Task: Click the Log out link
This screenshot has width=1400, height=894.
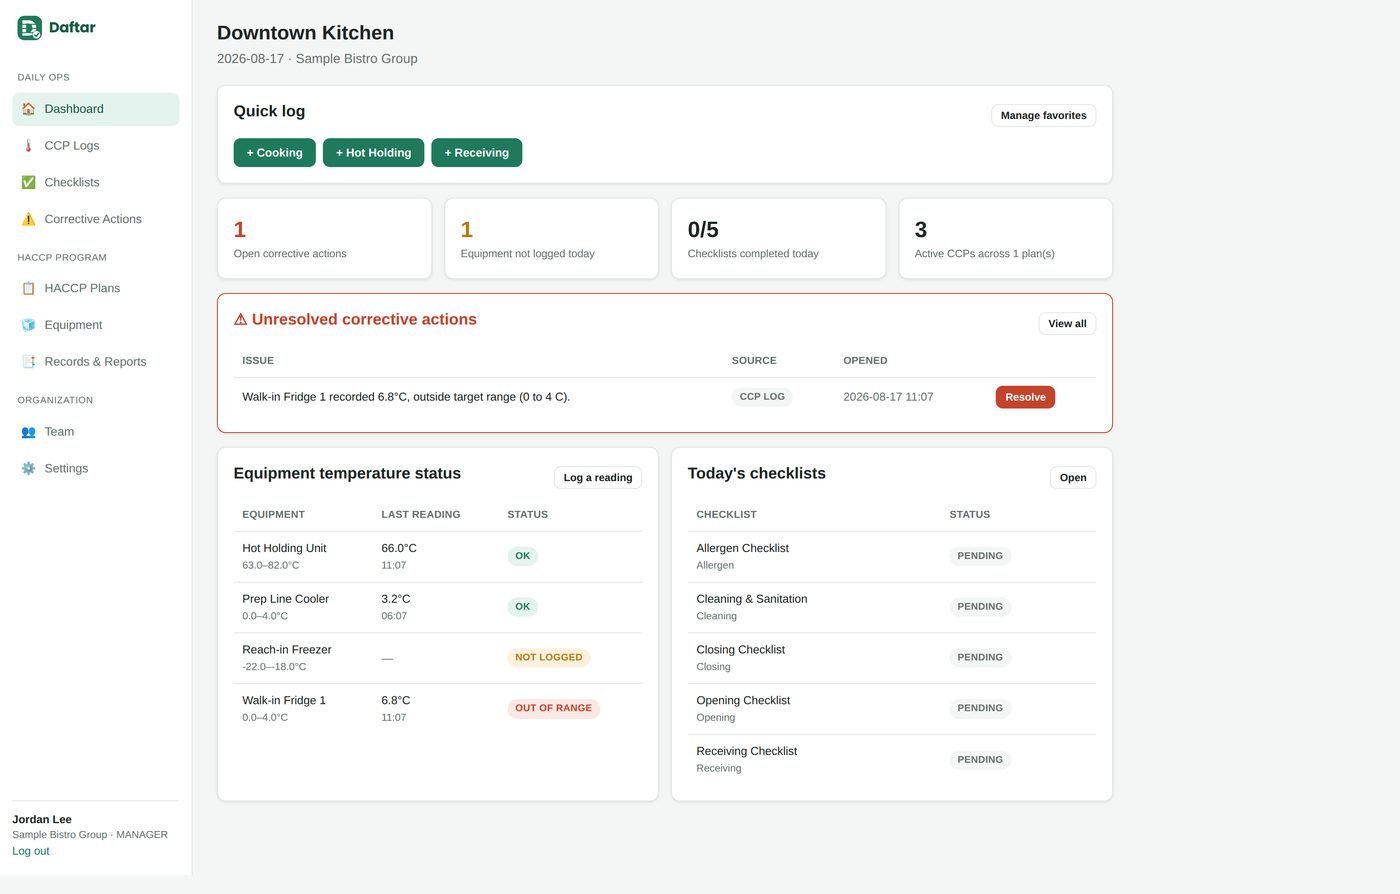Action: click(31, 851)
